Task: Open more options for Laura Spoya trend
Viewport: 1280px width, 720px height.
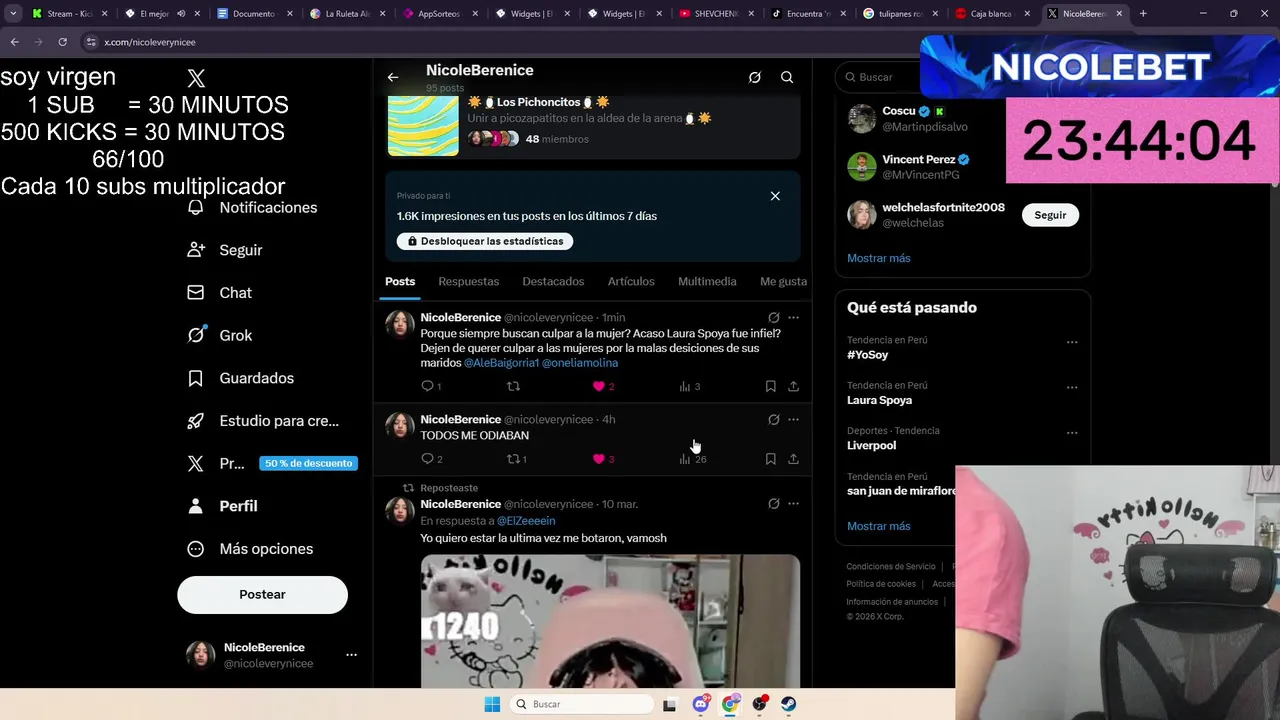Action: click(x=1072, y=387)
